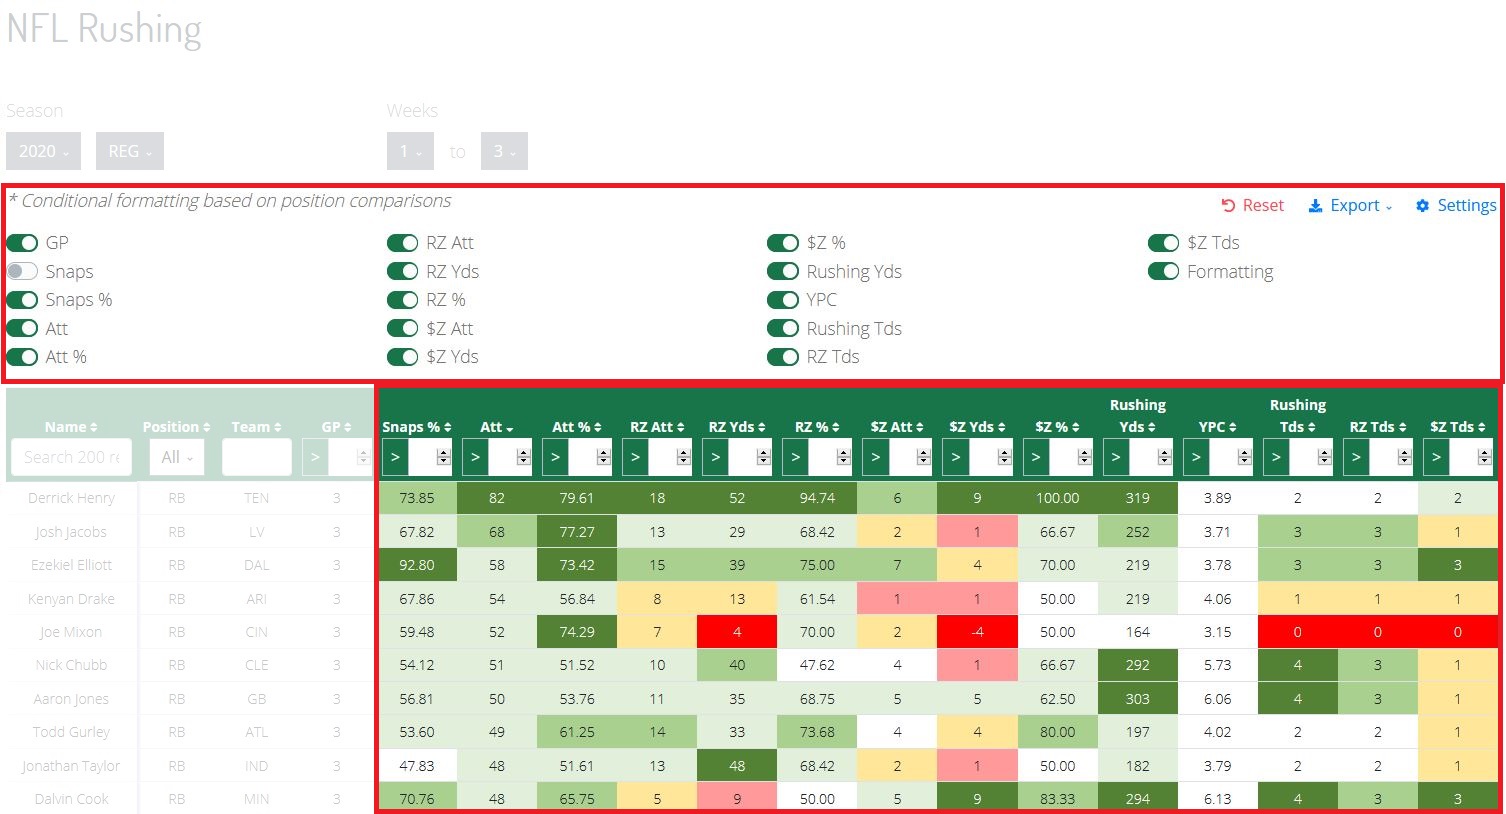Sort by $Z % column header

(1057, 427)
